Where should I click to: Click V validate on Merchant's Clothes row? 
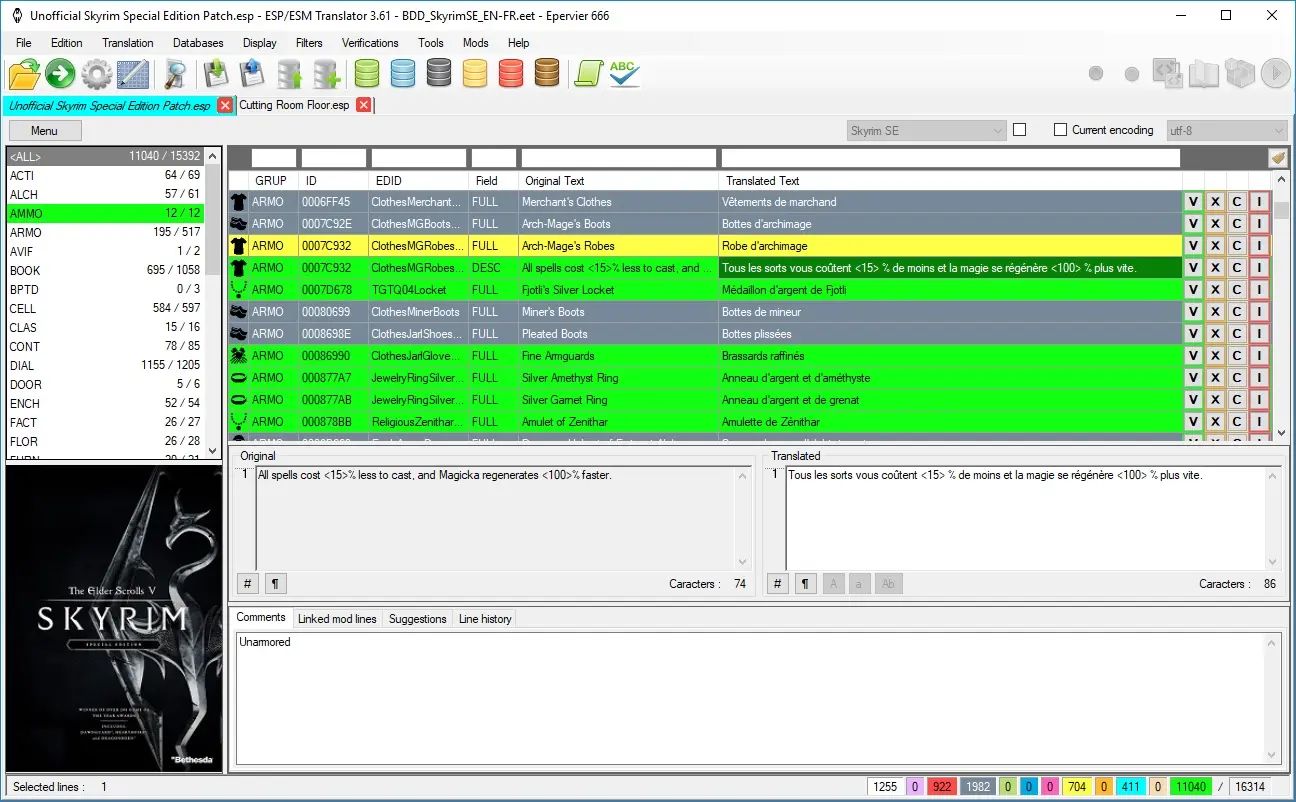click(1193, 202)
